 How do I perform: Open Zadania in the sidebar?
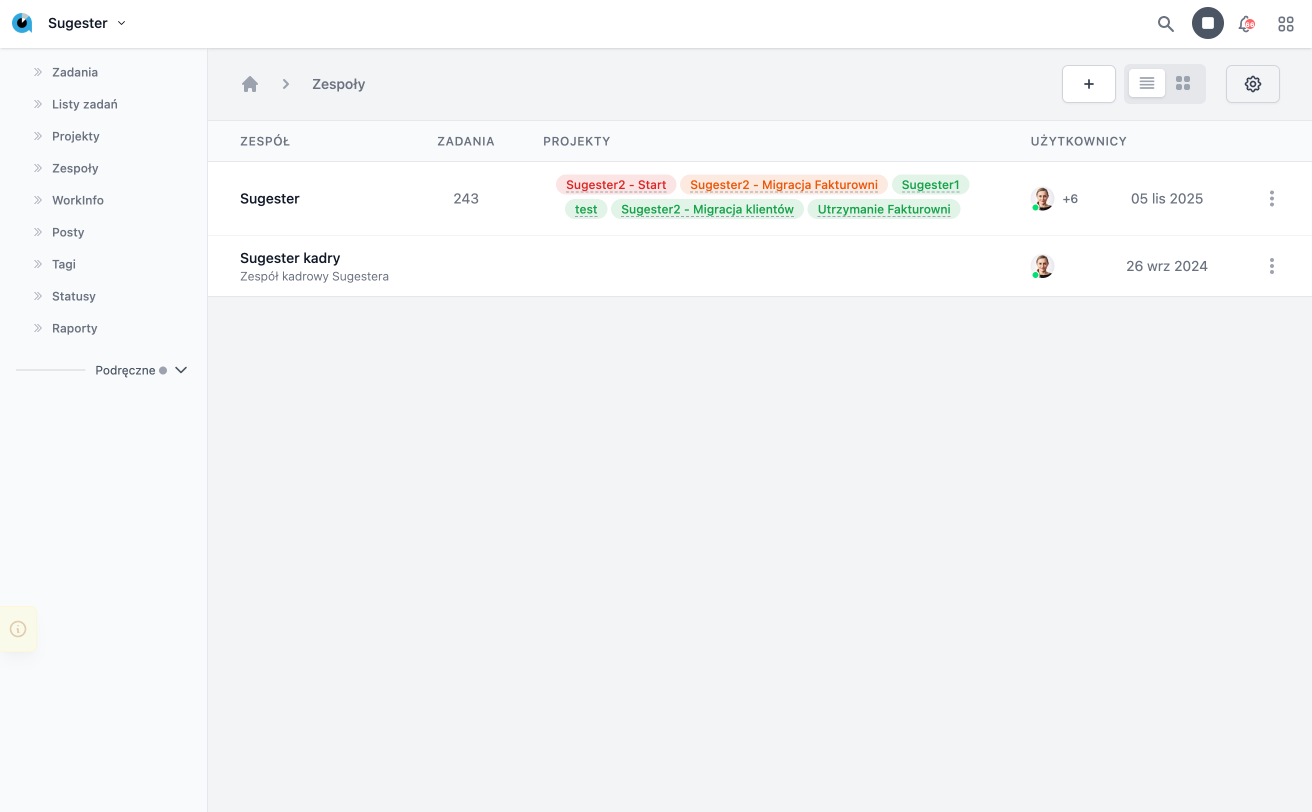75,72
